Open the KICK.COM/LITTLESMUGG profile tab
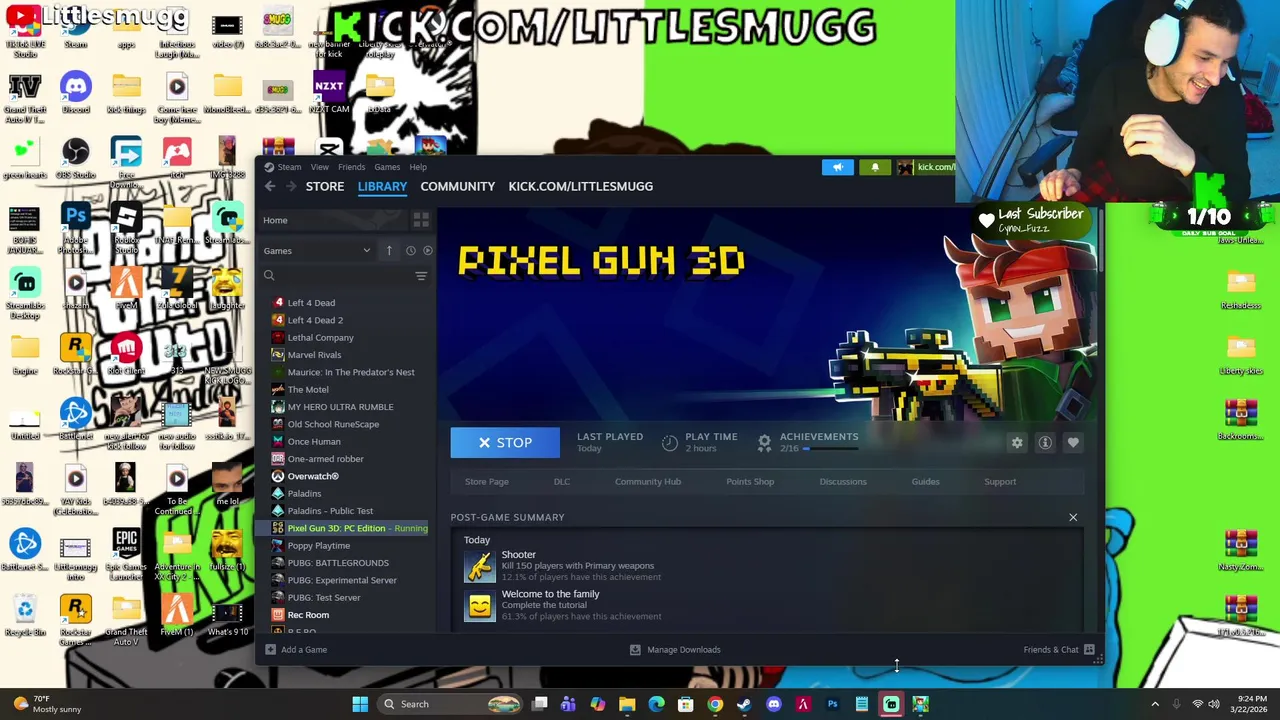The height and width of the screenshot is (720, 1280). tap(581, 186)
